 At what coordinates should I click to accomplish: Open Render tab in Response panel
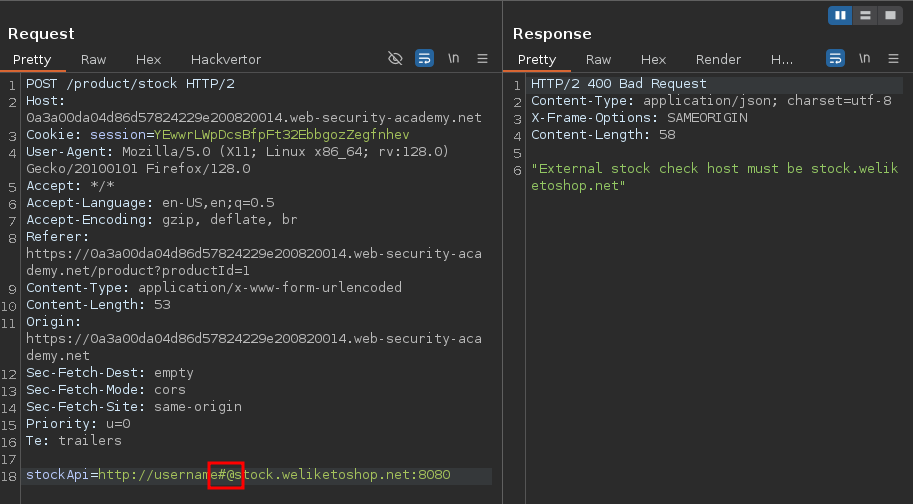point(718,59)
